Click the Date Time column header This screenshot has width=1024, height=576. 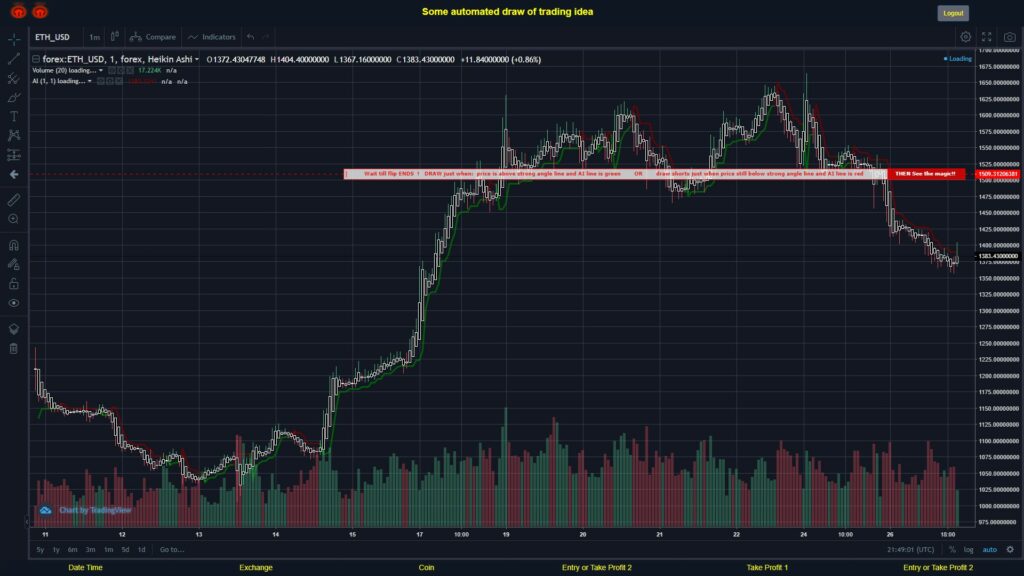pyautogui.click(x=86, y=568)
